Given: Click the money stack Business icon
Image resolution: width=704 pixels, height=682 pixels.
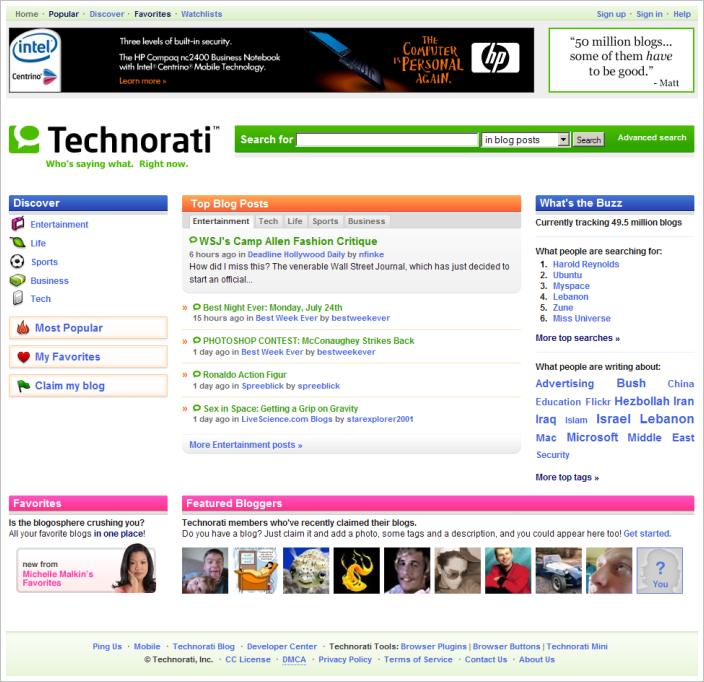Looking at the screenshot, I should coord(18,280).
